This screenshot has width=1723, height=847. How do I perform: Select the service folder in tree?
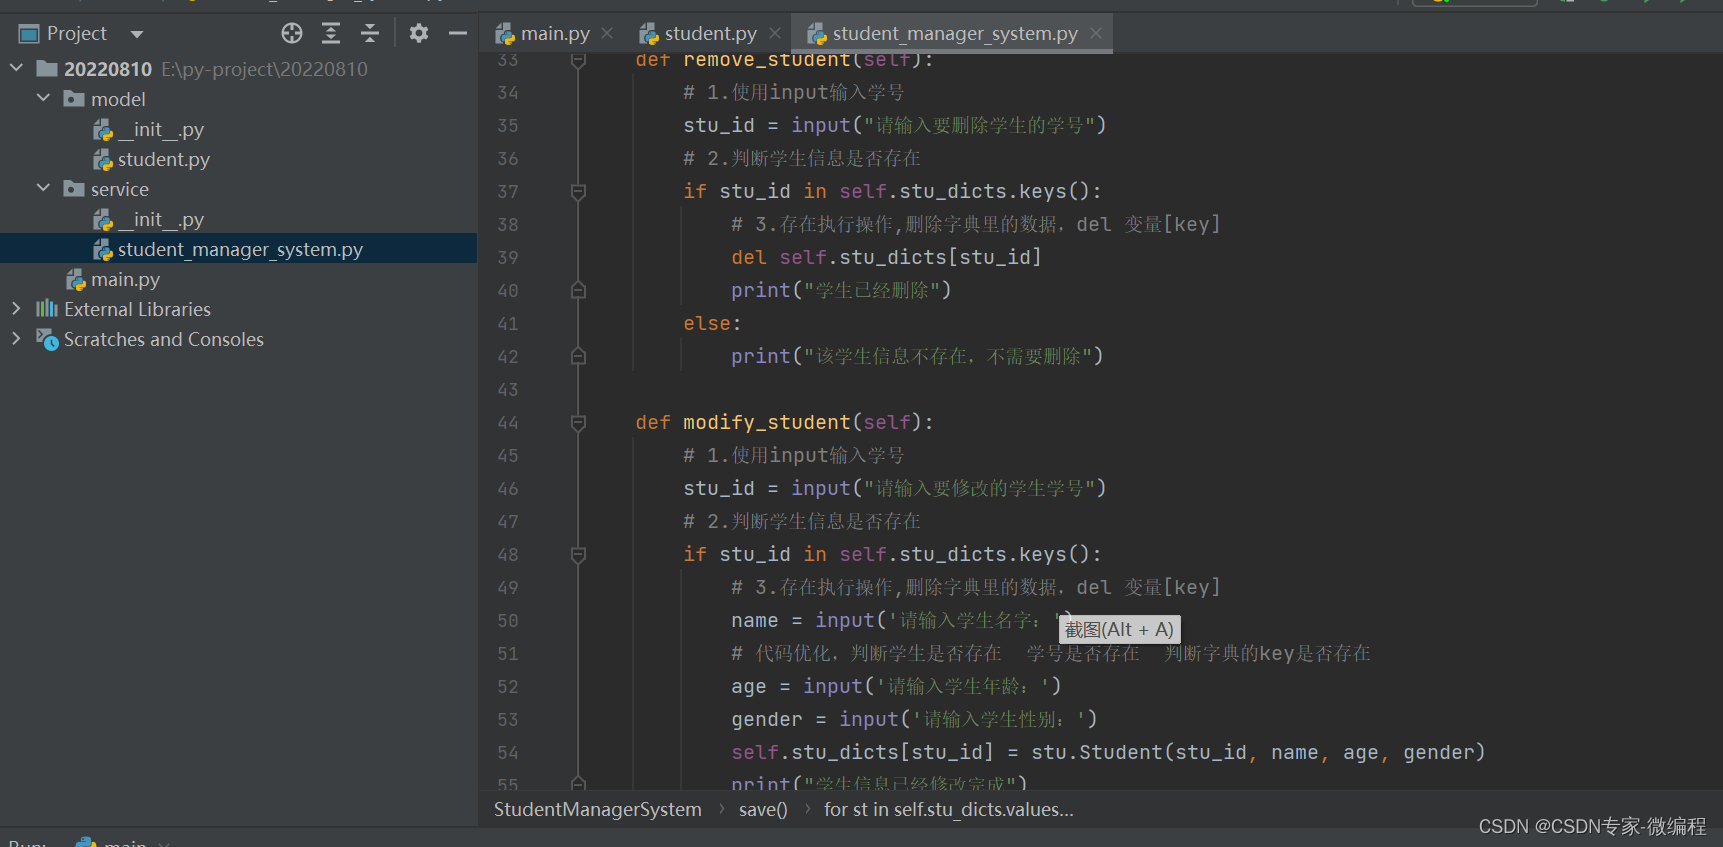(x=120, y=189)
